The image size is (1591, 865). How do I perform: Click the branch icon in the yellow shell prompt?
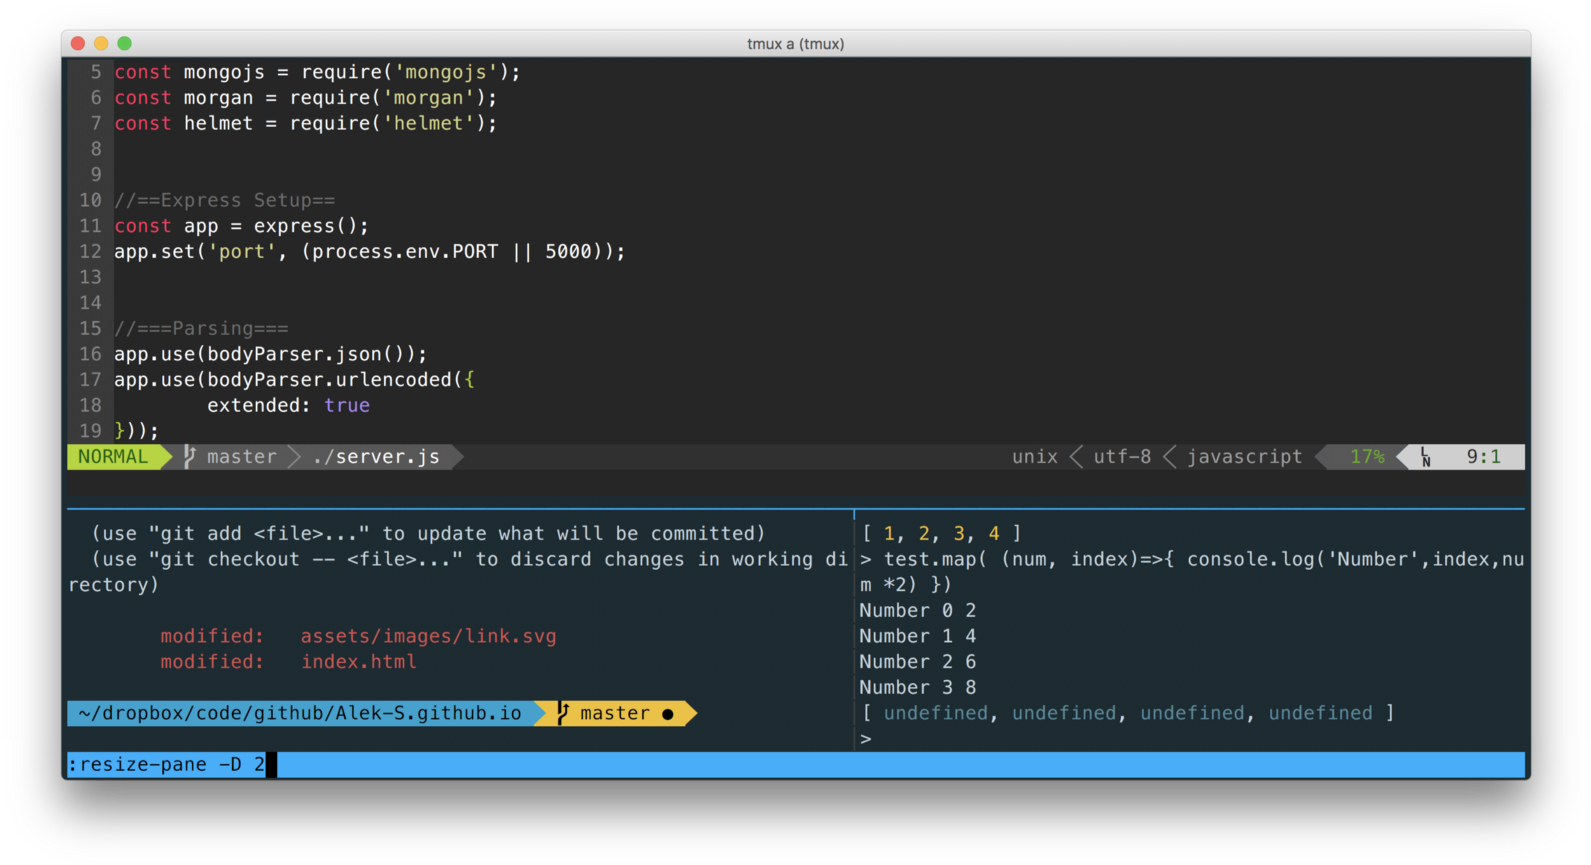tap(563, 713)
